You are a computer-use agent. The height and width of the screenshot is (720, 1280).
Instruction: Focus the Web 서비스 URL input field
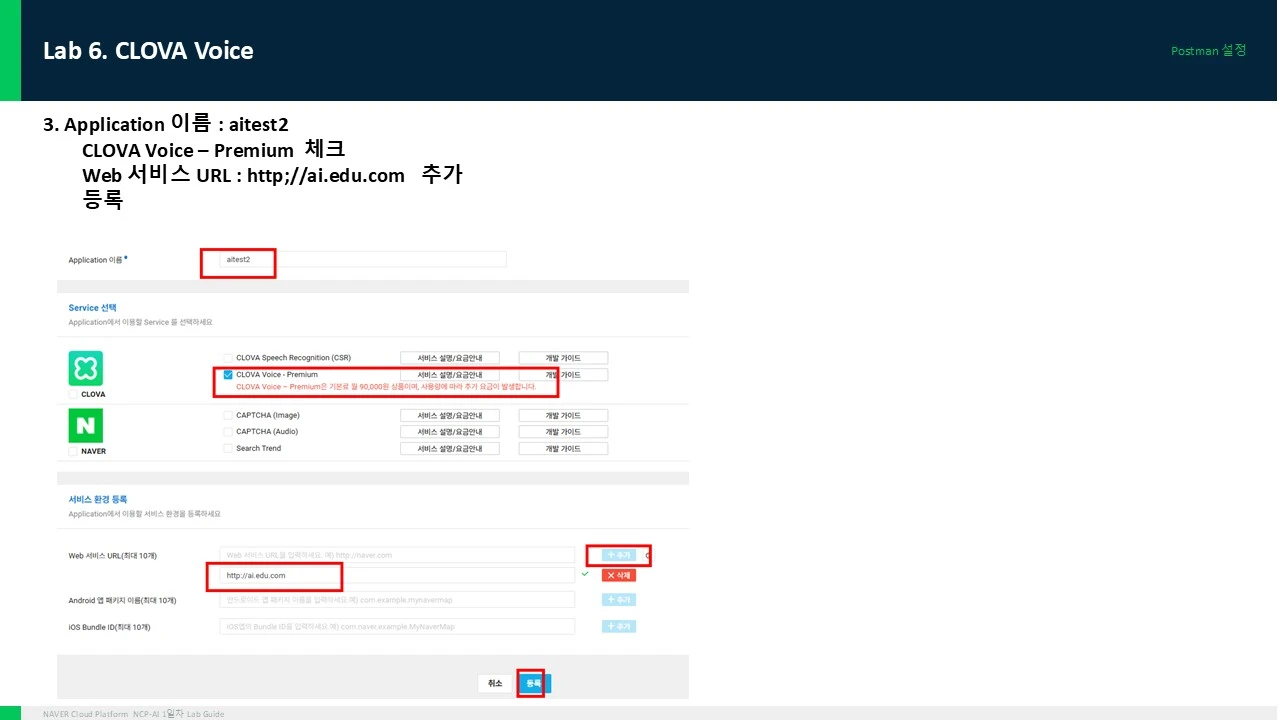[x=397, y=555]
